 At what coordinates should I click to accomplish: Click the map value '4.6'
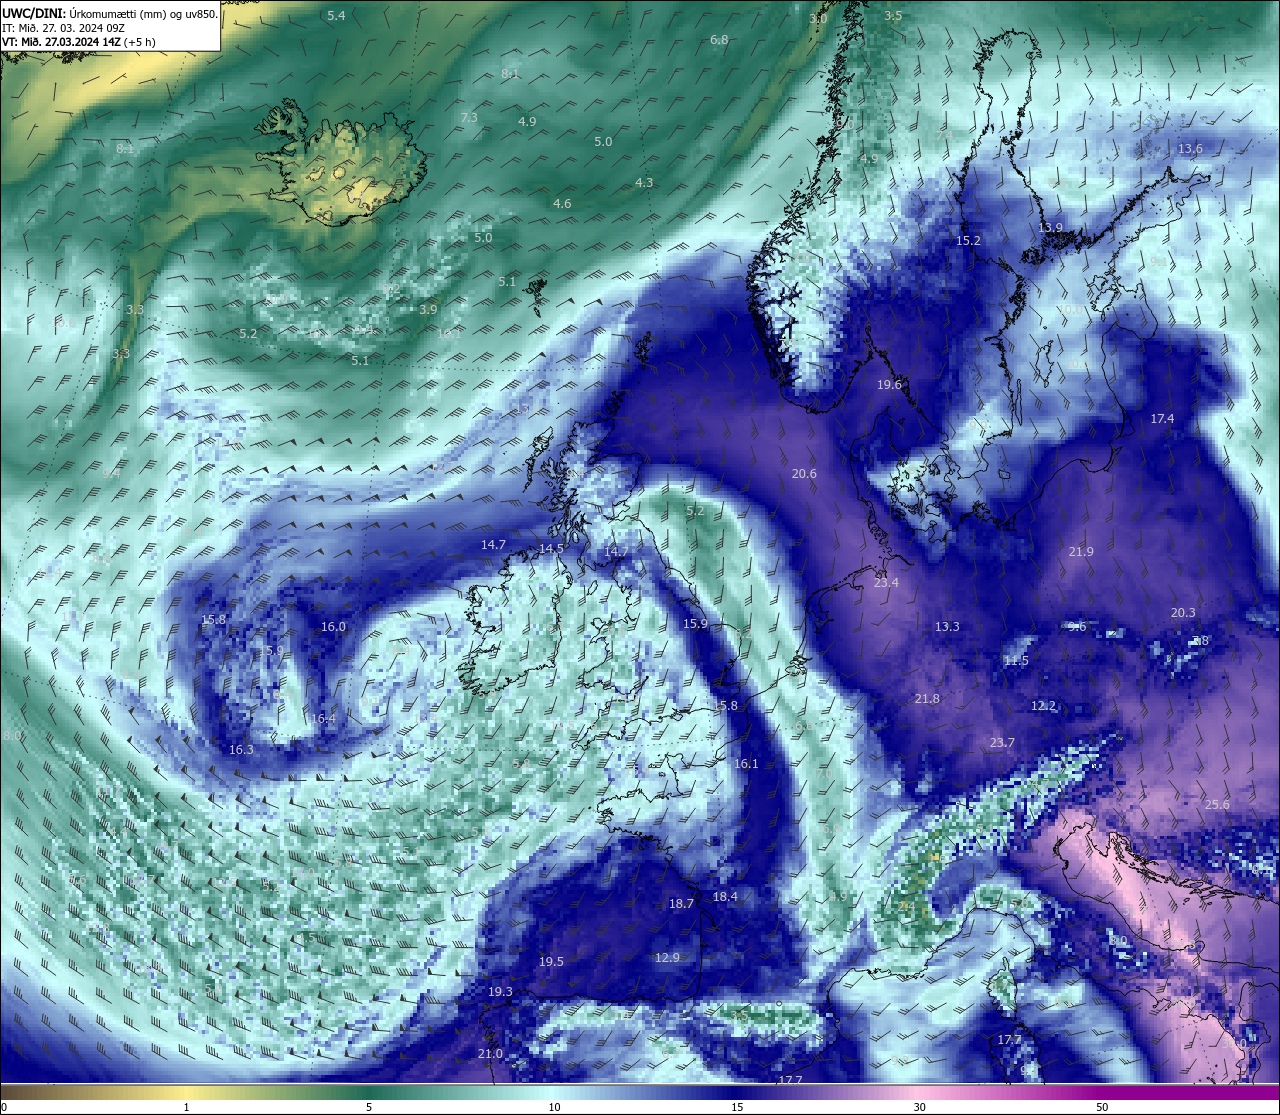tap(562, 204)
